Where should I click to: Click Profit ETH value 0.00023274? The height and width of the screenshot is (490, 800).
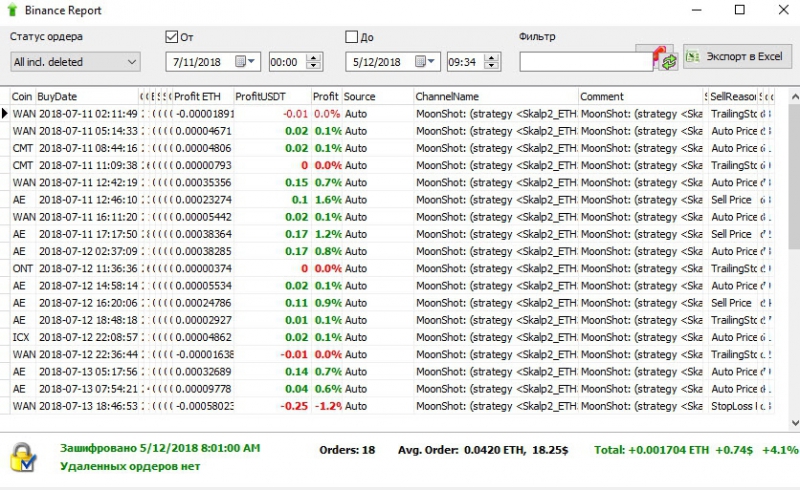[203, 200]
